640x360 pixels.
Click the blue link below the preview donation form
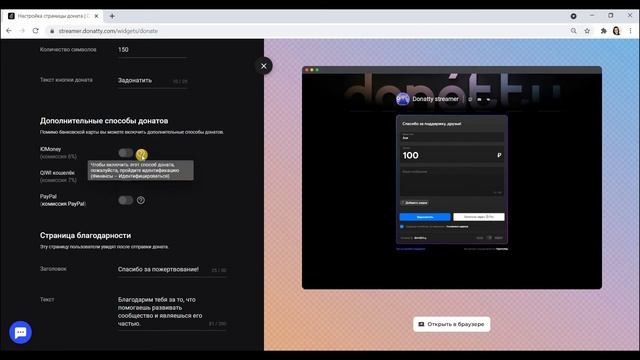[411, 249]
